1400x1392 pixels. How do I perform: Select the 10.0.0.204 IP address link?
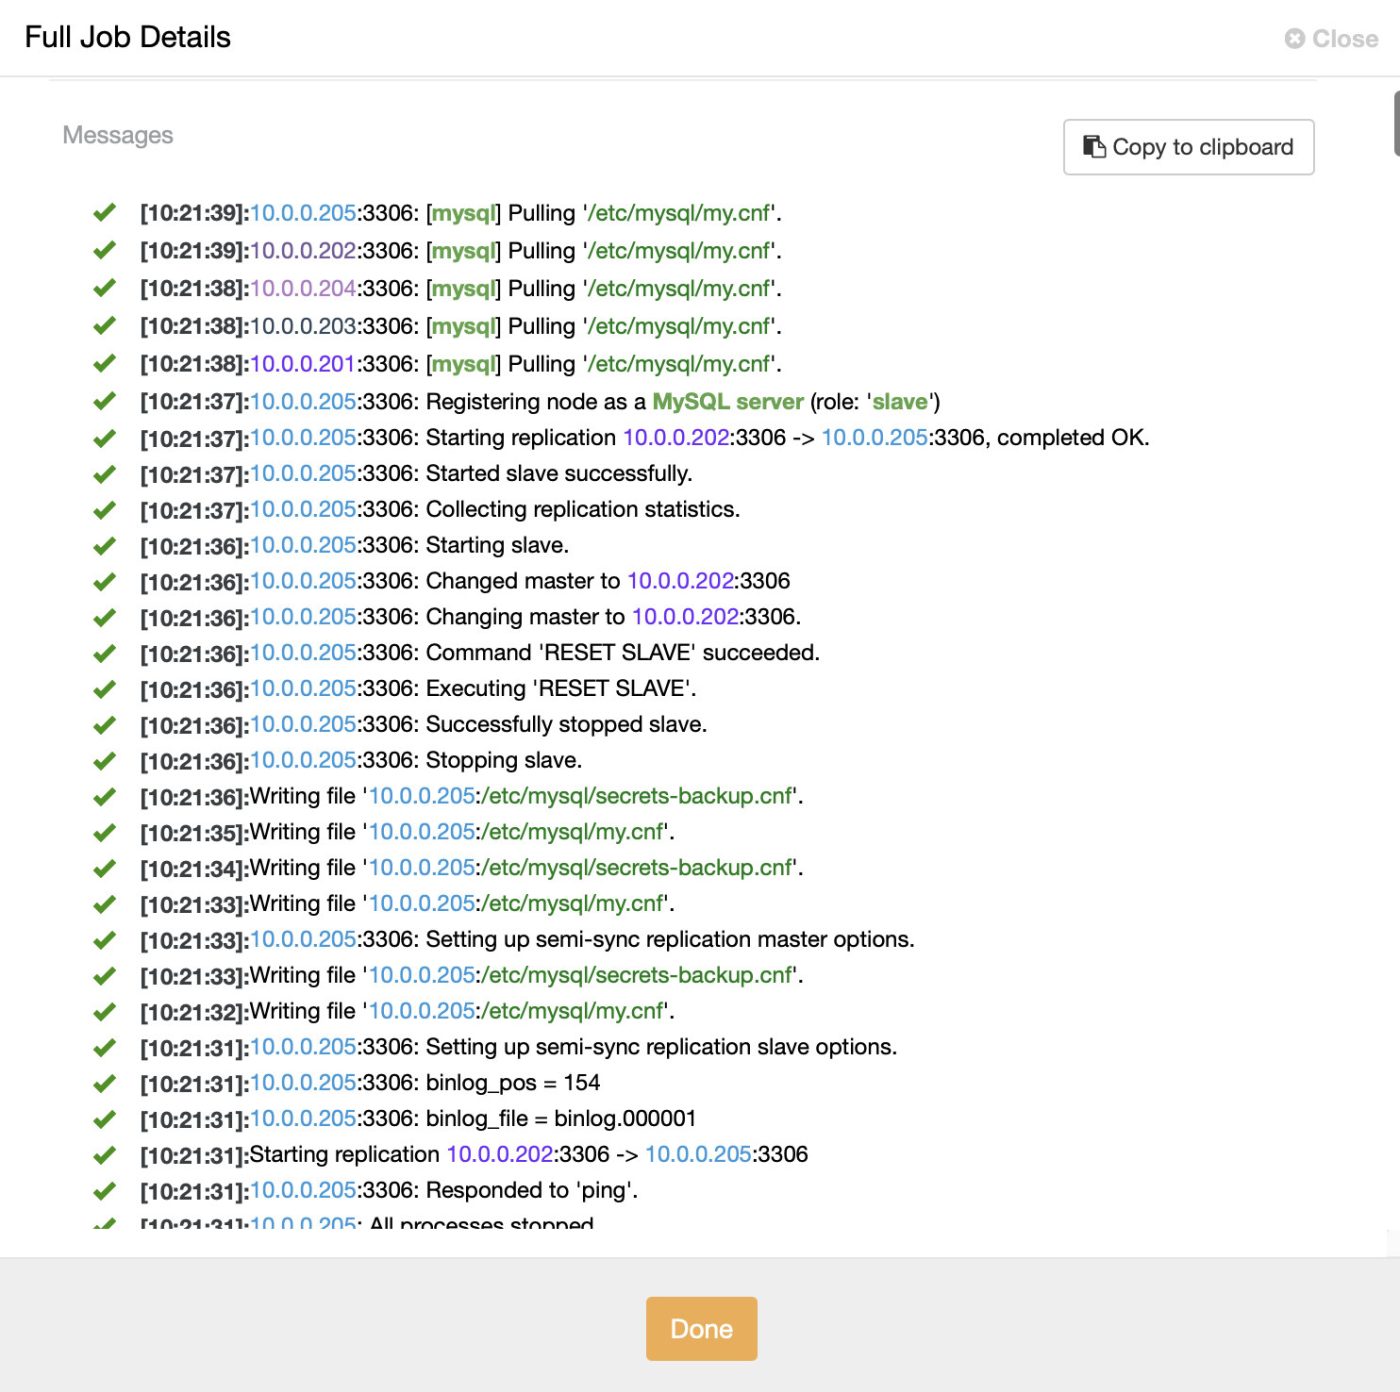coord(302,288)
